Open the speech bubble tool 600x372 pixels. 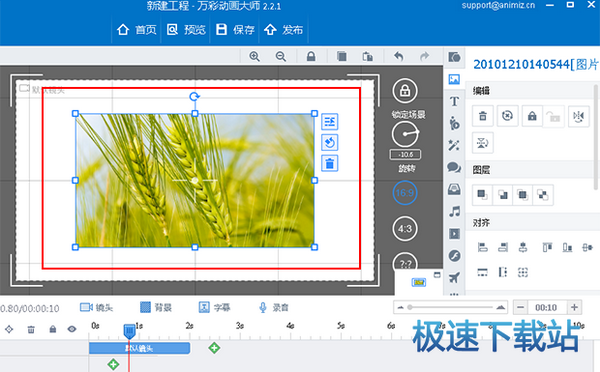(454, 167)
